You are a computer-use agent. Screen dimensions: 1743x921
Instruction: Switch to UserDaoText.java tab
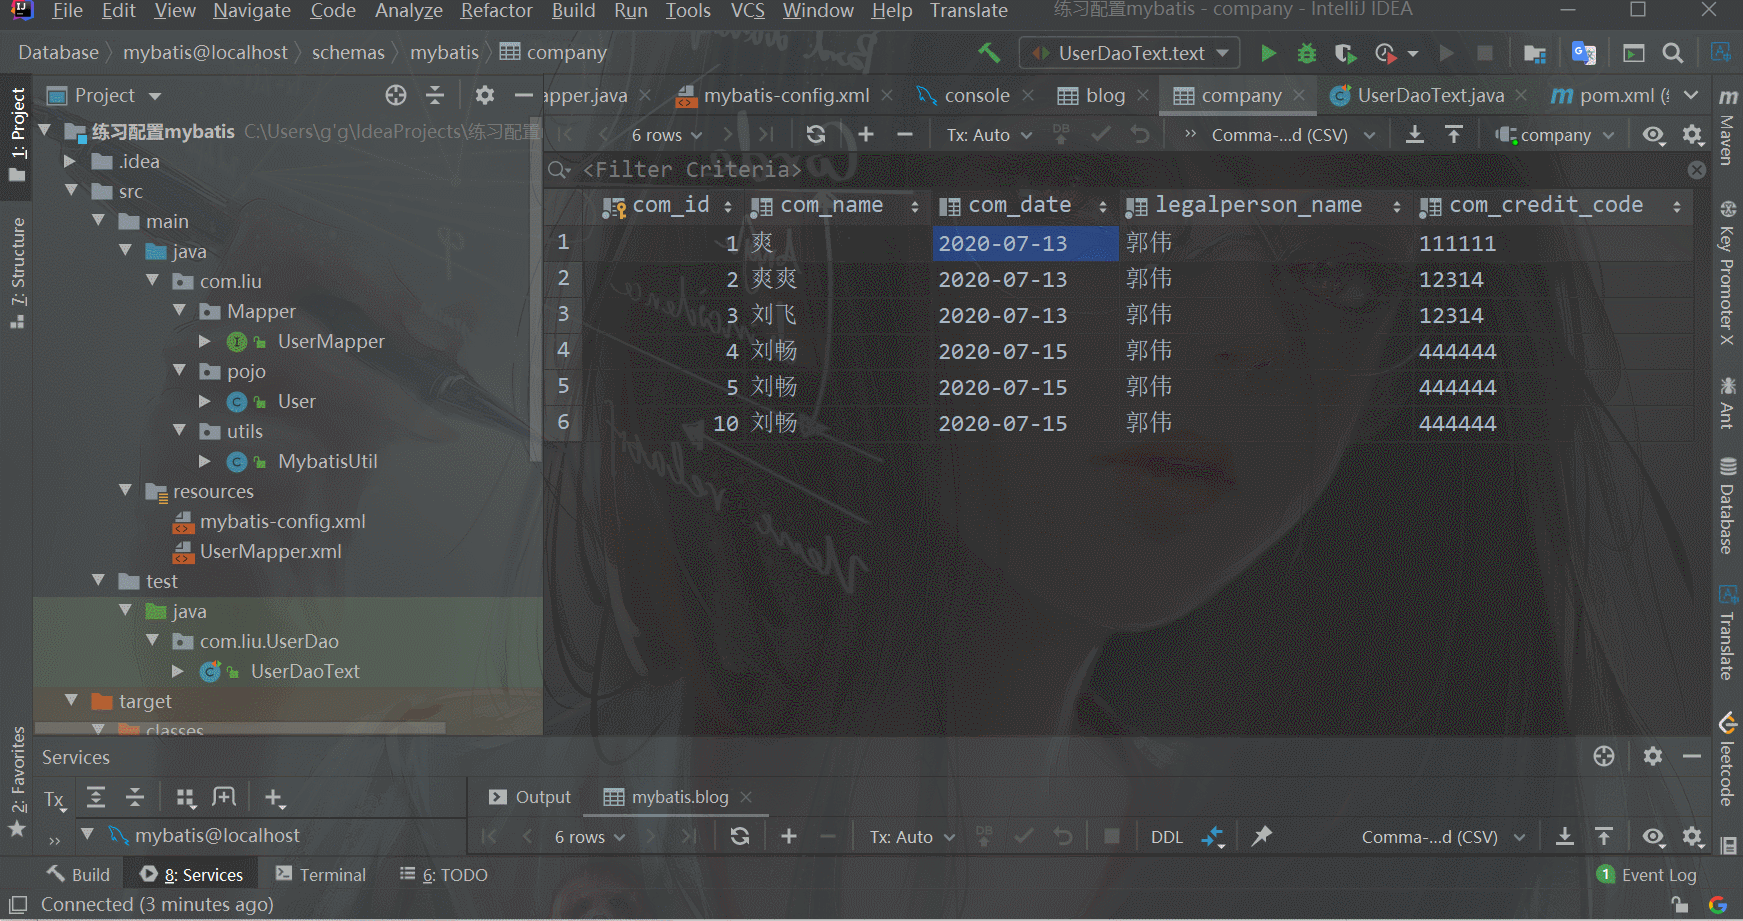[x=1430, y=96]
